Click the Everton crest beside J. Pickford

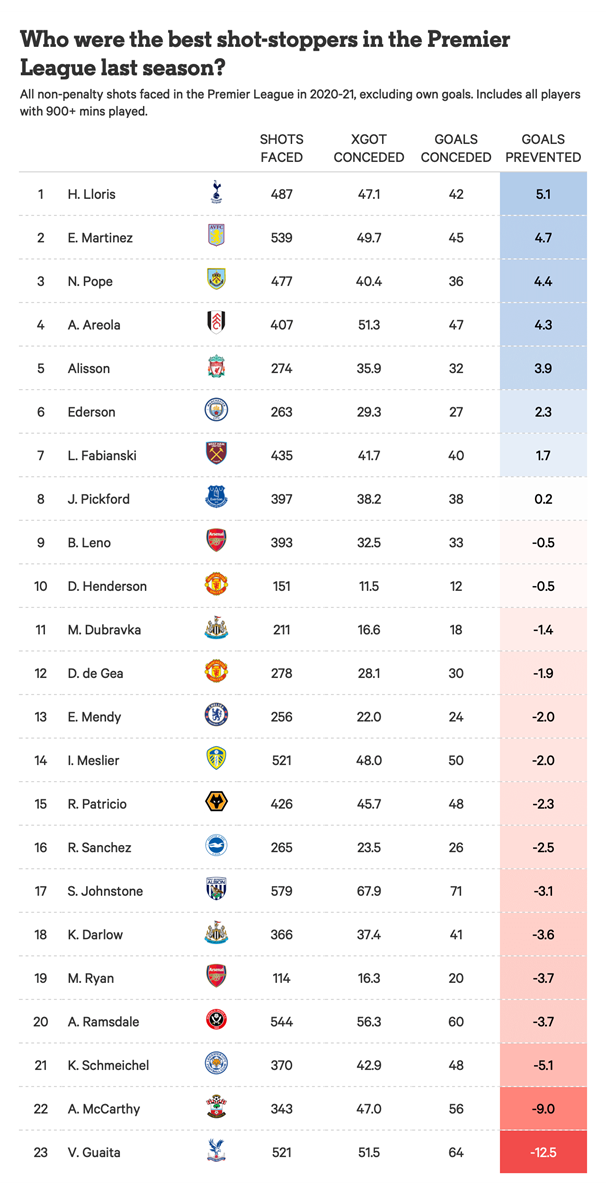pos(216,498)
